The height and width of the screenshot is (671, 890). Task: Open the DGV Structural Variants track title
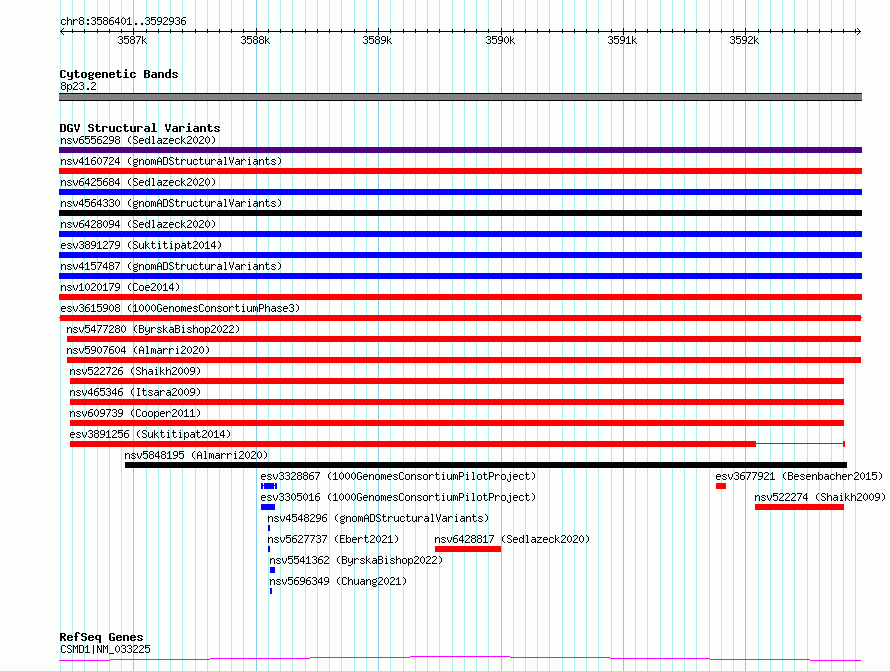[x=140, y=128]
